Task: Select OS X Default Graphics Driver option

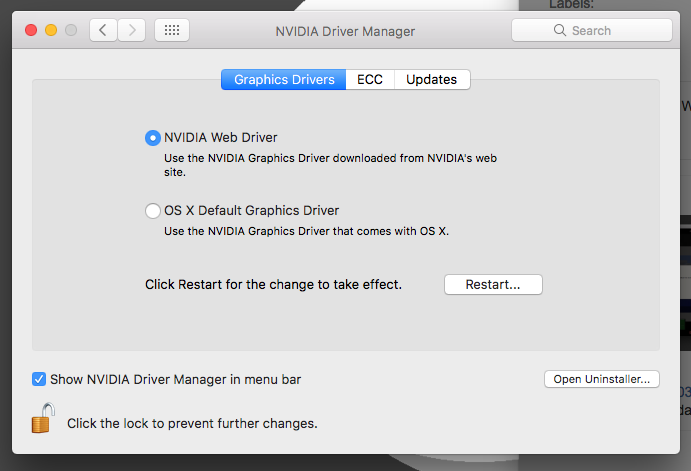Action: coord(152,211)
